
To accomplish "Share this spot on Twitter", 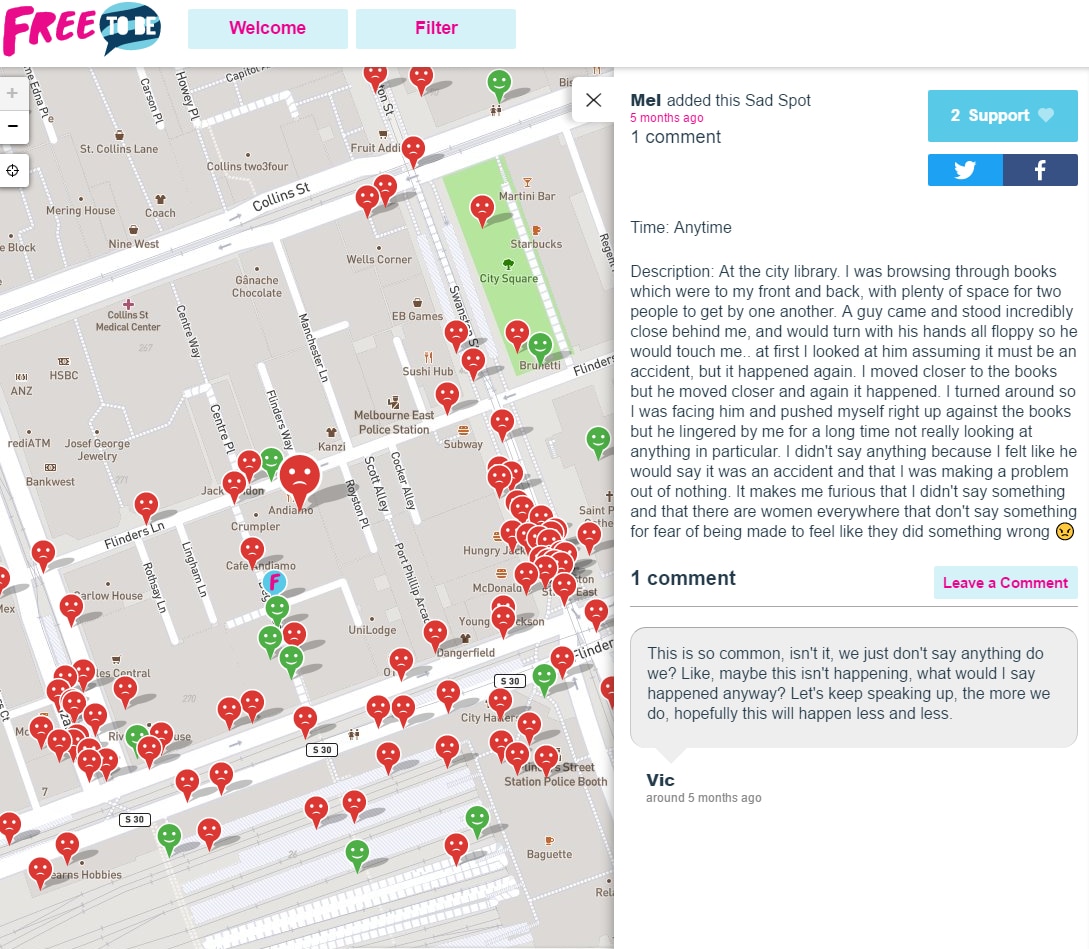I will coord(965,170).
